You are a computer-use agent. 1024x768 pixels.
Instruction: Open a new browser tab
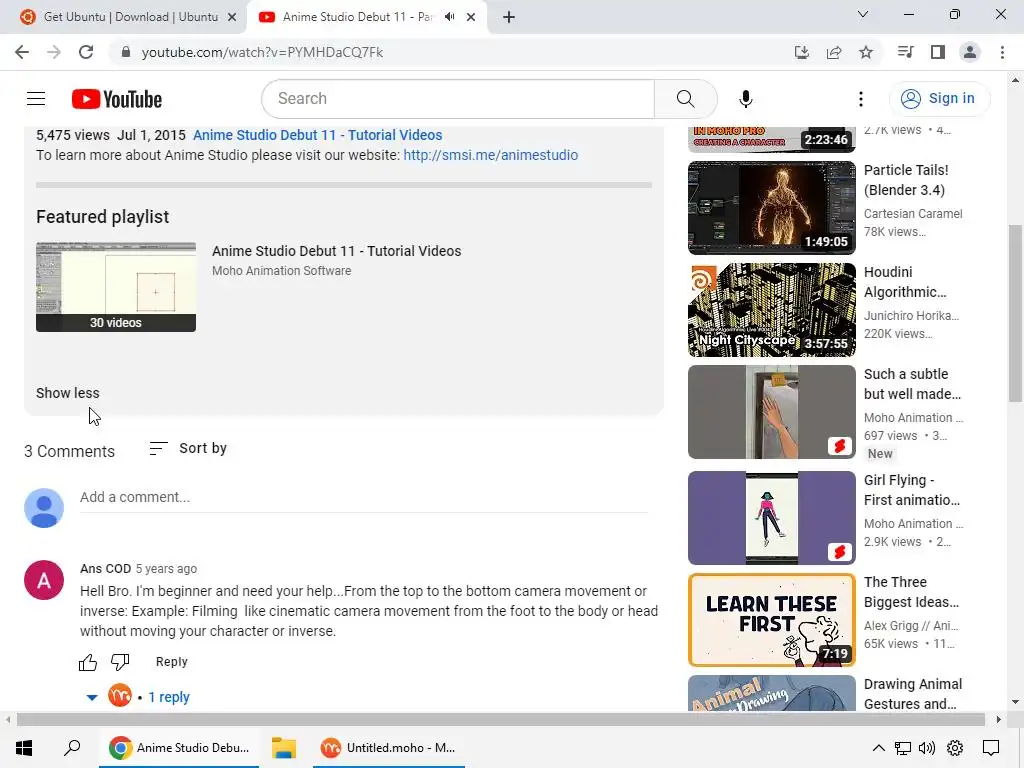pos(509,17)
